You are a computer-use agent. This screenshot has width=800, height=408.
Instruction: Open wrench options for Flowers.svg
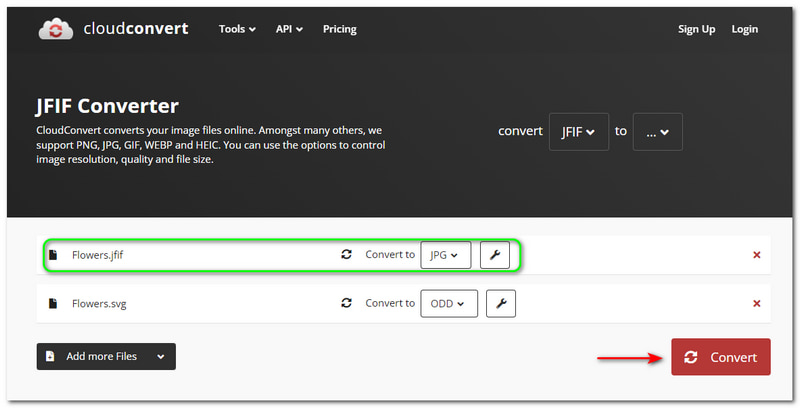(x=502, y=303)
